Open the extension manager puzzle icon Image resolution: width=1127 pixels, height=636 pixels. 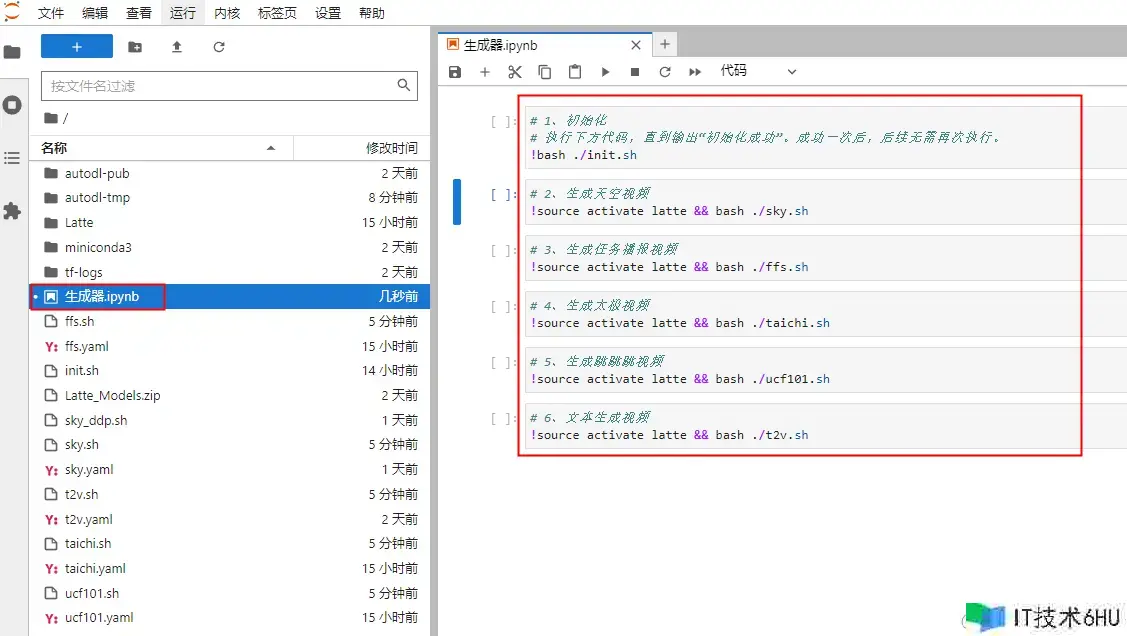[12, 211]
